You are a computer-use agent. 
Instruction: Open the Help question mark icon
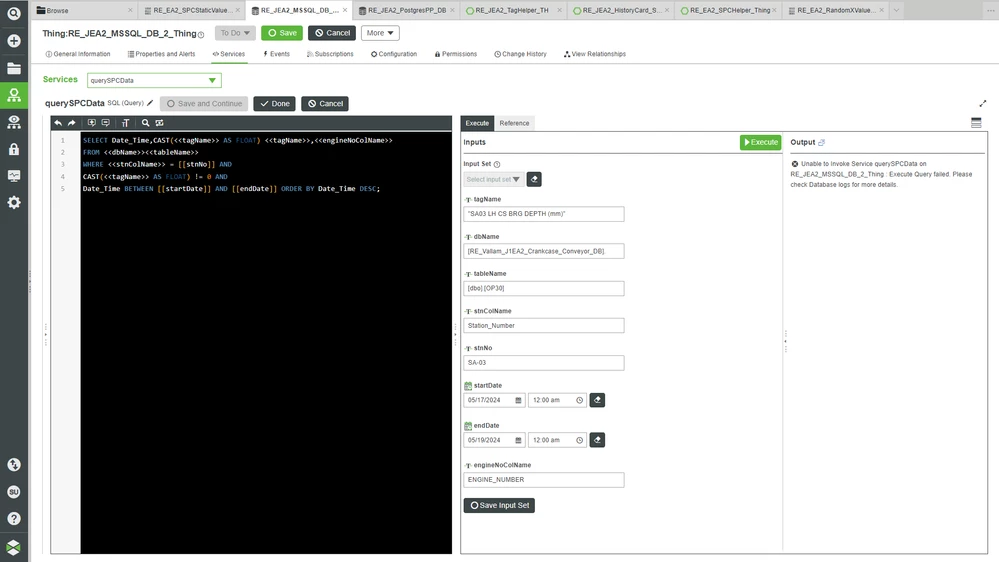13,519
